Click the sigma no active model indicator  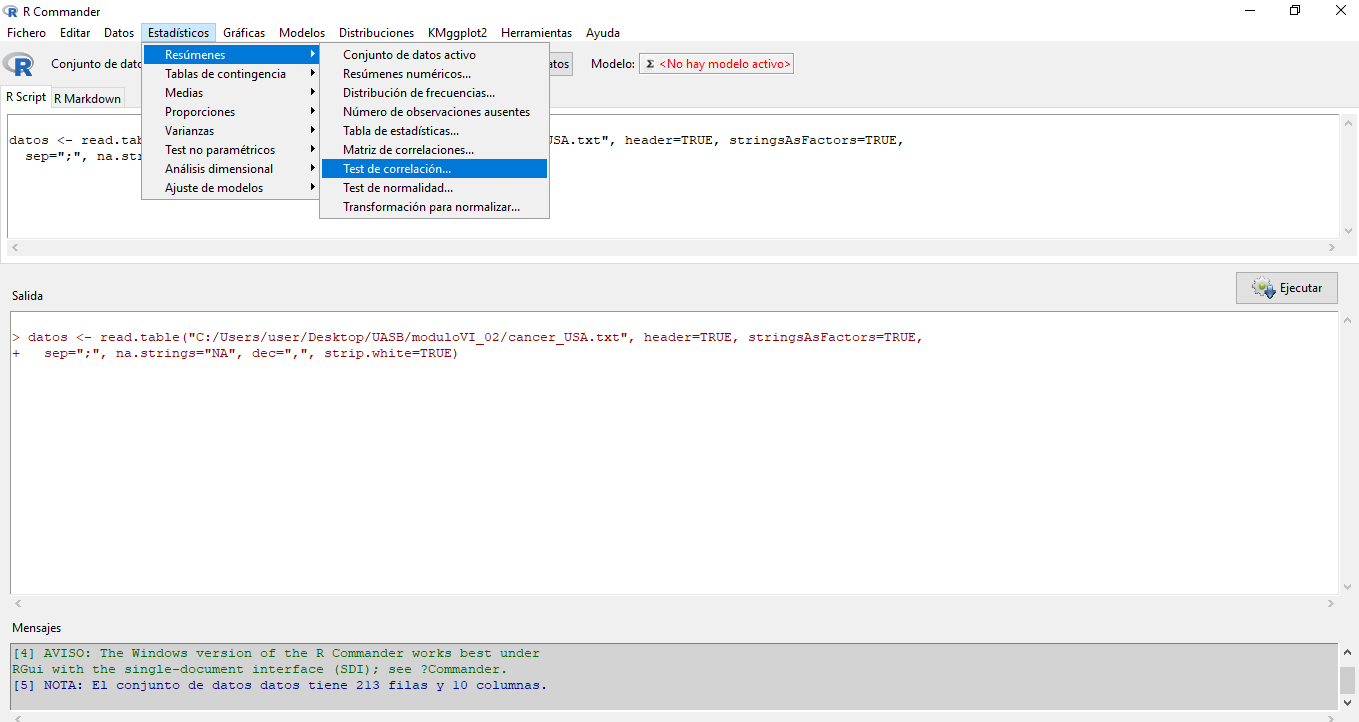click(x=716, y=64)
